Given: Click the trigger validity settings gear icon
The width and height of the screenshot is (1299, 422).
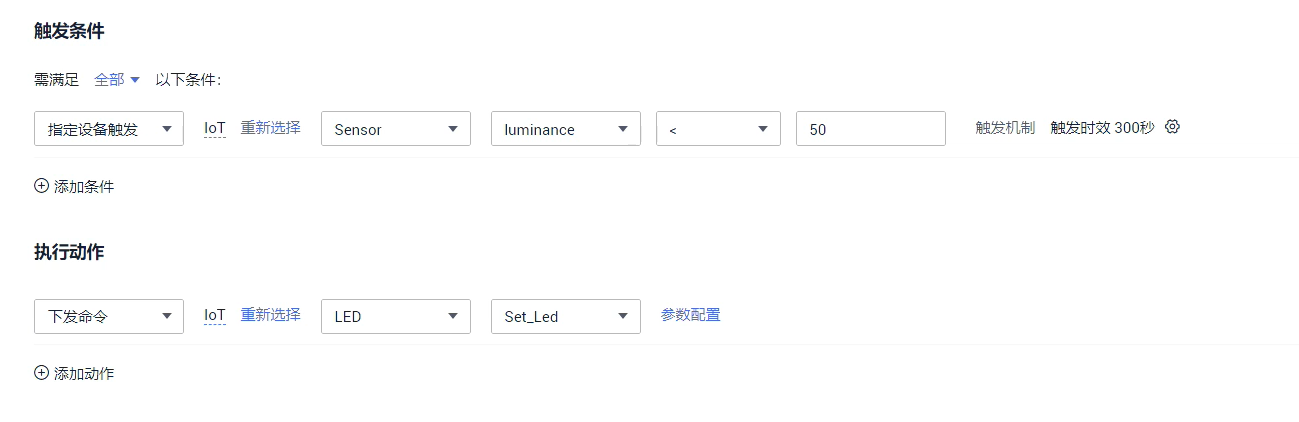Looking at the screenshot, I should tap(1173, 127).
